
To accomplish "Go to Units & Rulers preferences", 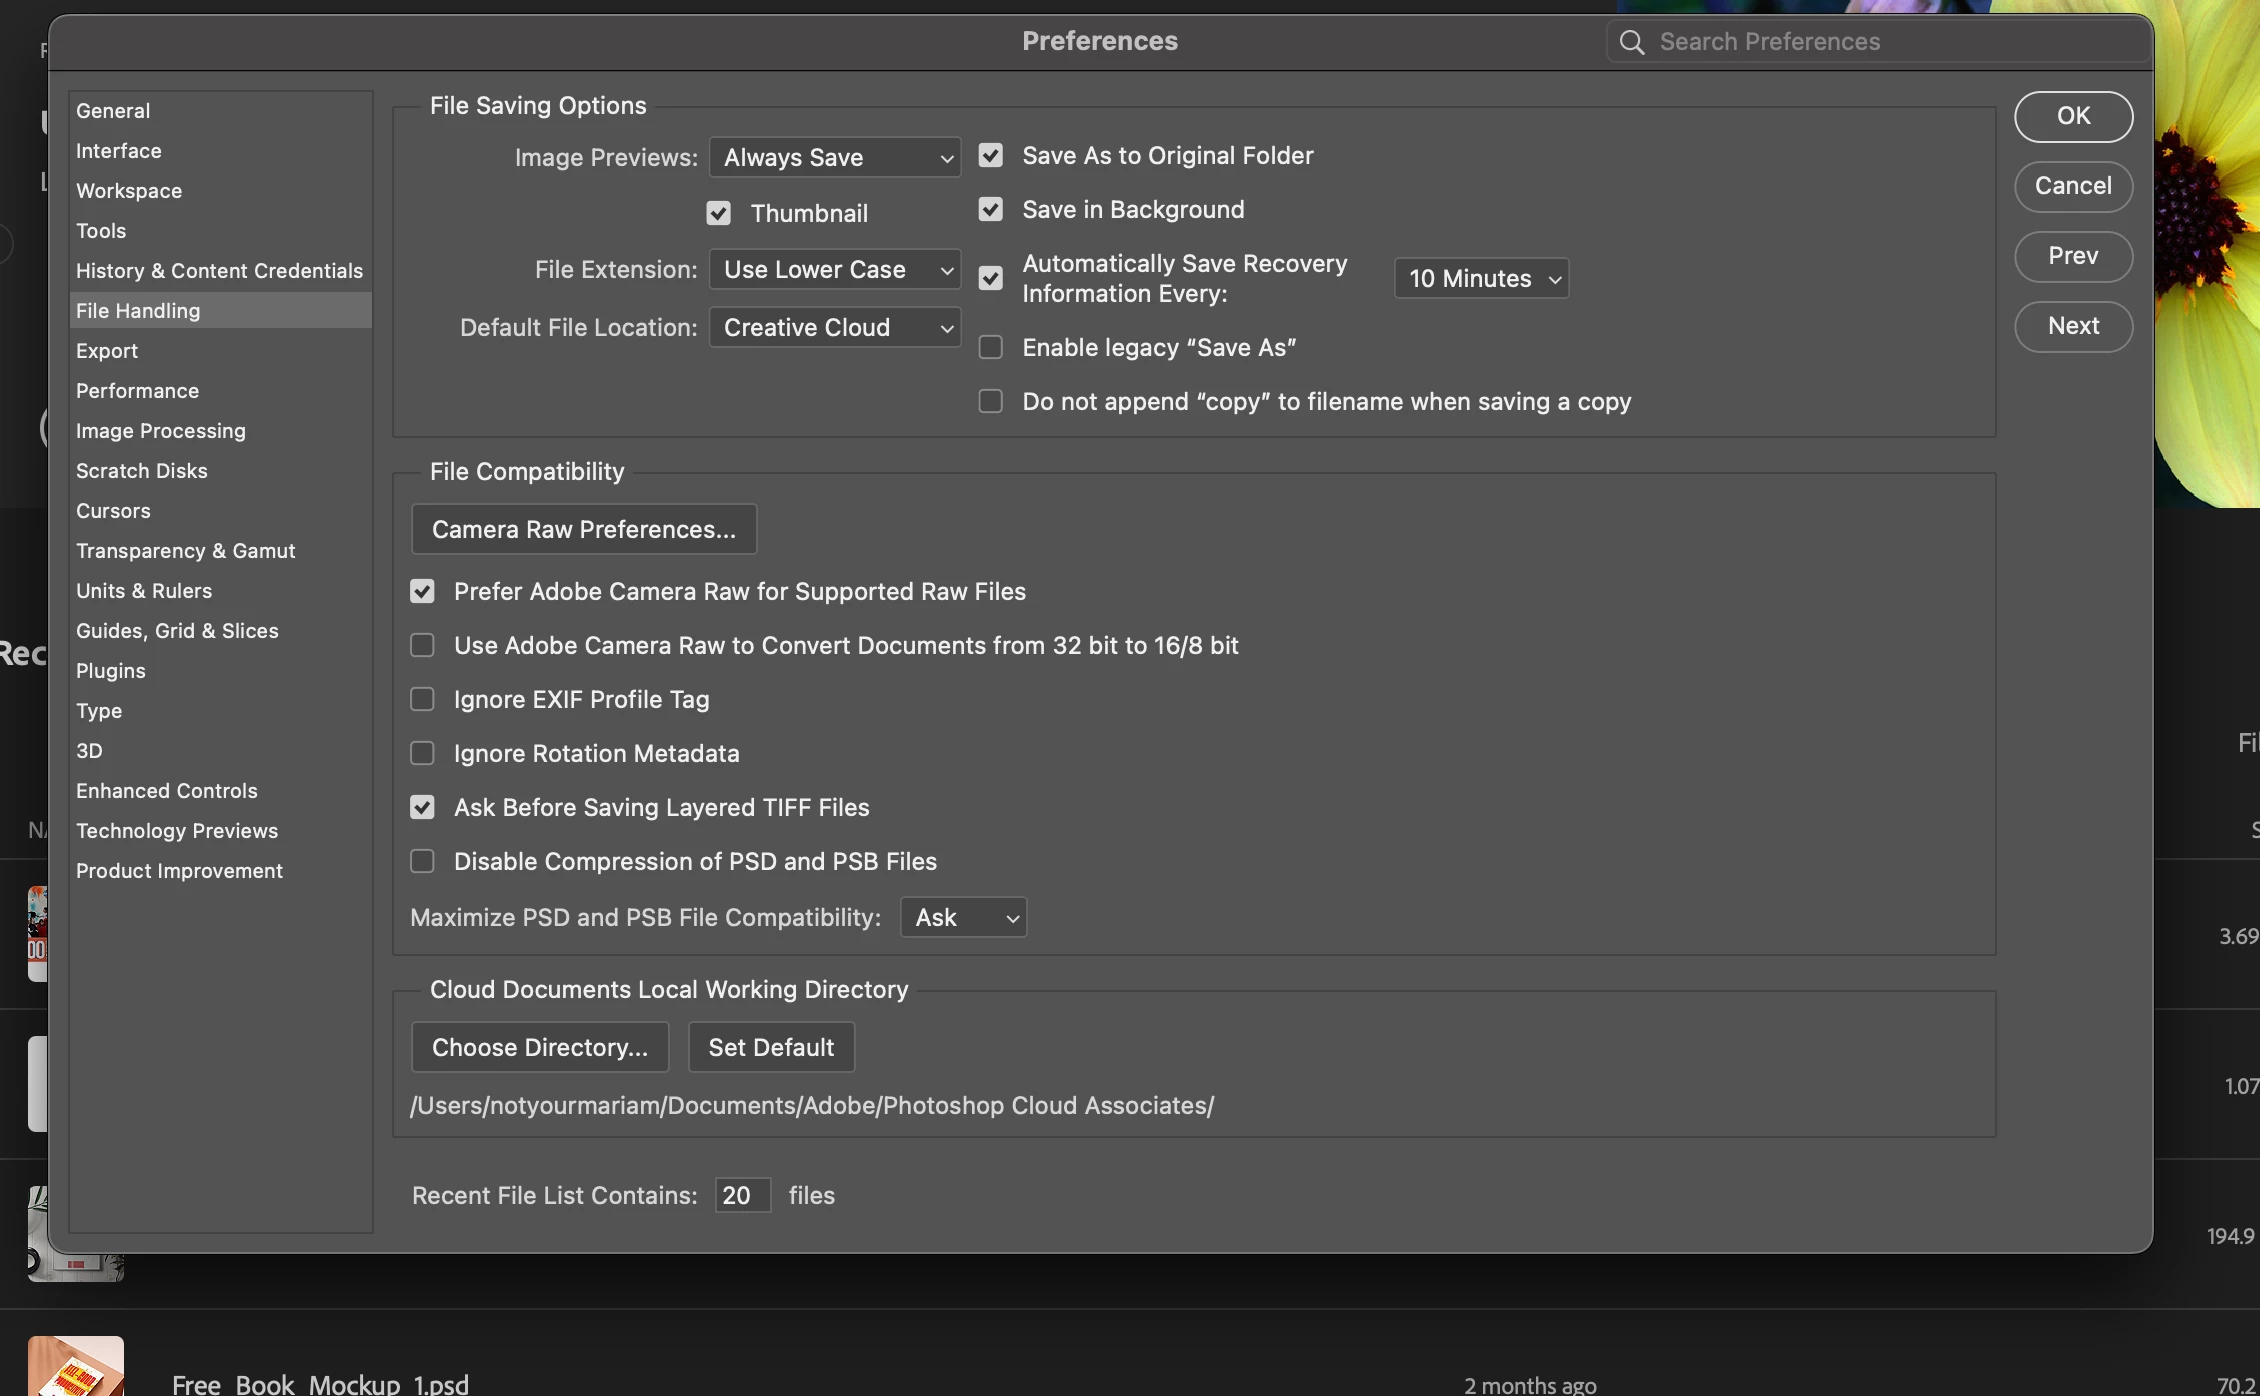I will pyautogui.click(x=144, y=591).
